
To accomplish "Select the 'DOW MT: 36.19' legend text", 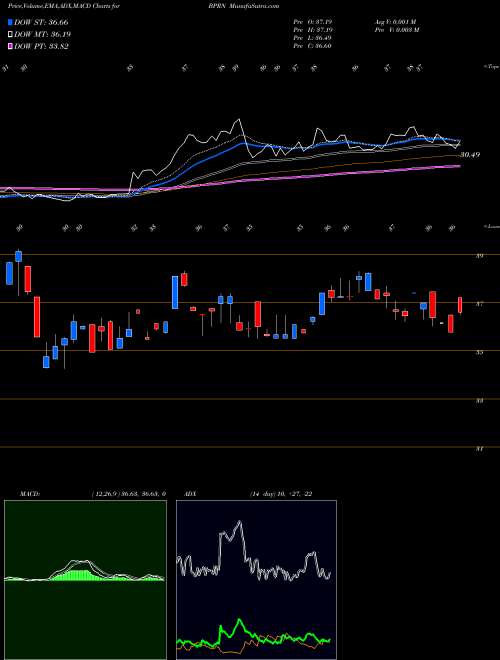I will point(43,35).
